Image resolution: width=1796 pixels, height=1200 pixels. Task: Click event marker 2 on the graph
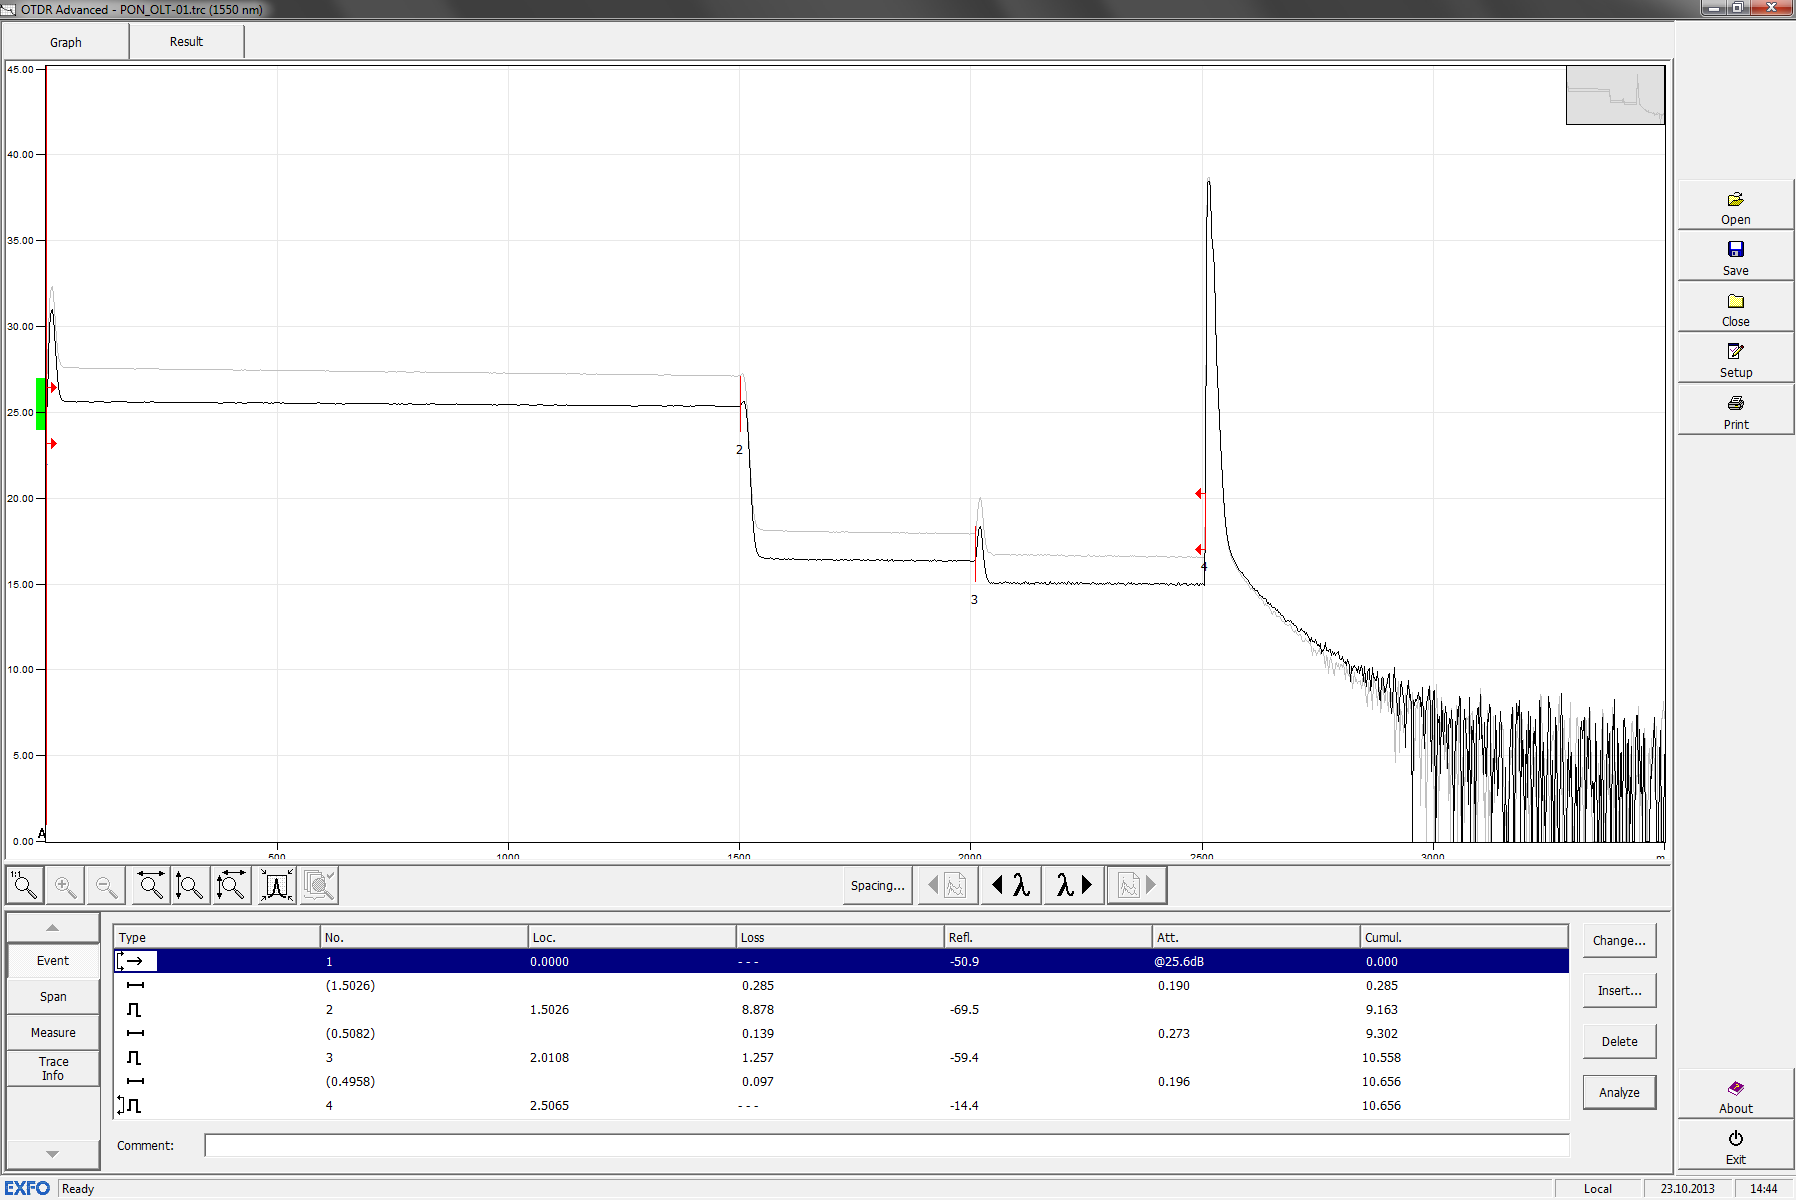740,450
